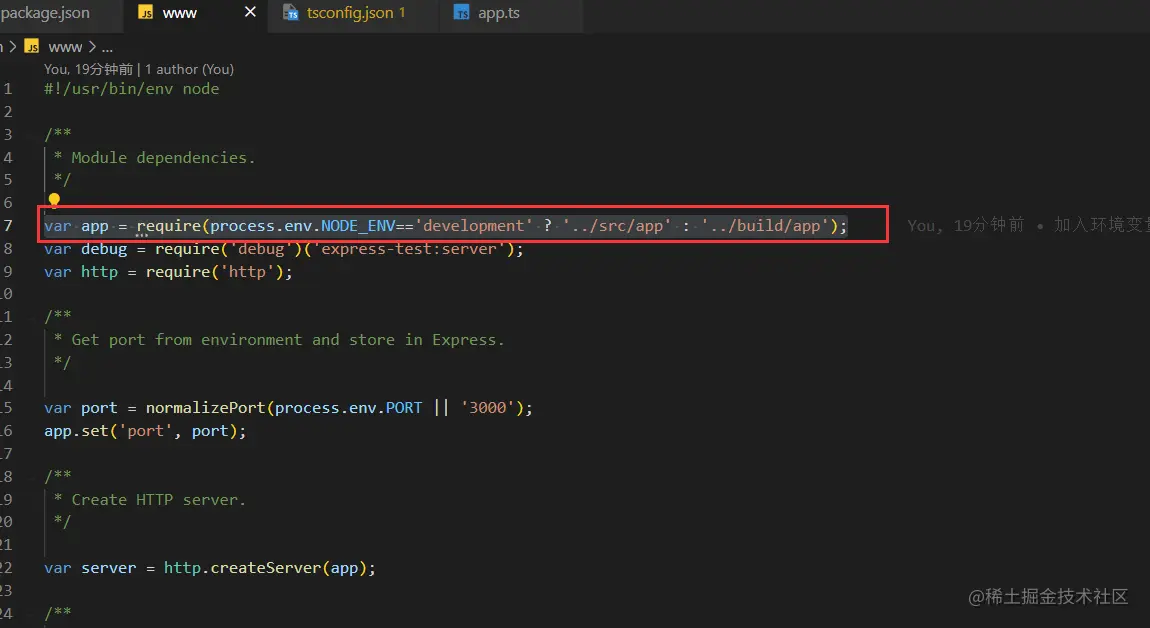Click 'PORT' in process.env.PORT
This screenshot has height=628, width=1150.
(x=403, y=408)
